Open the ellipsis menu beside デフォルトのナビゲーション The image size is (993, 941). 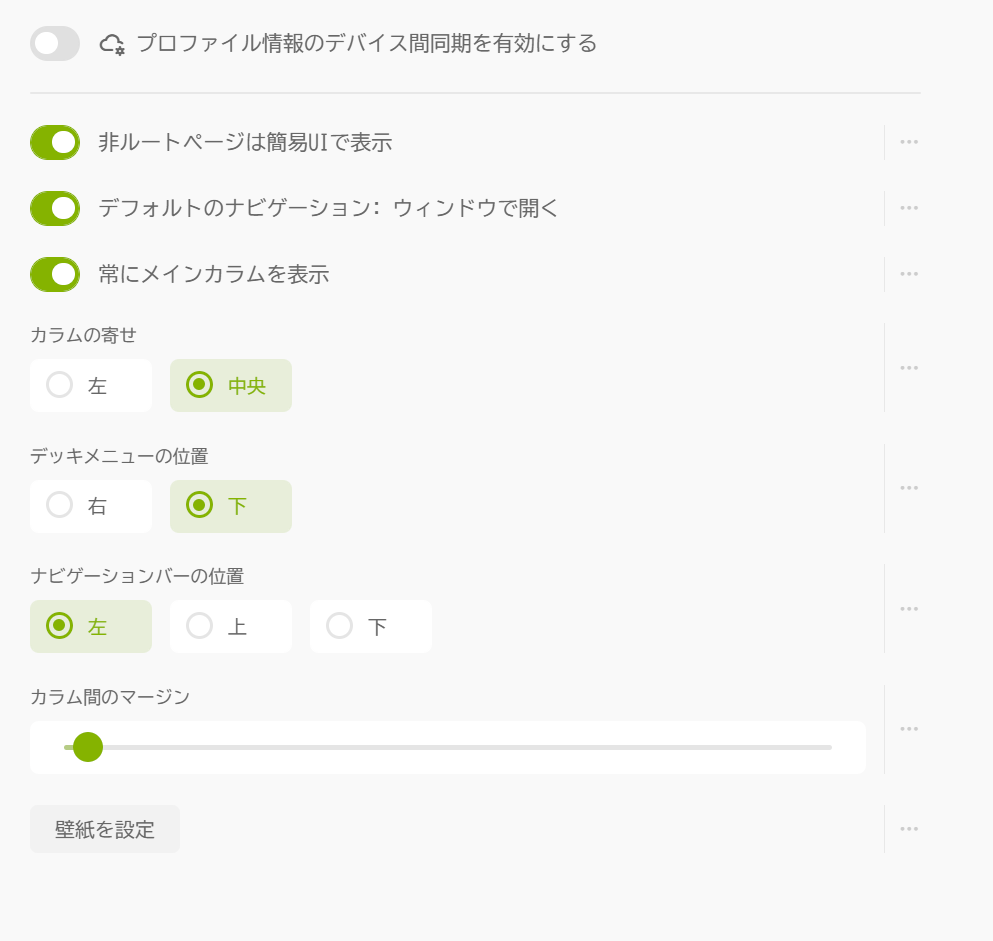(x=909, y=207)
